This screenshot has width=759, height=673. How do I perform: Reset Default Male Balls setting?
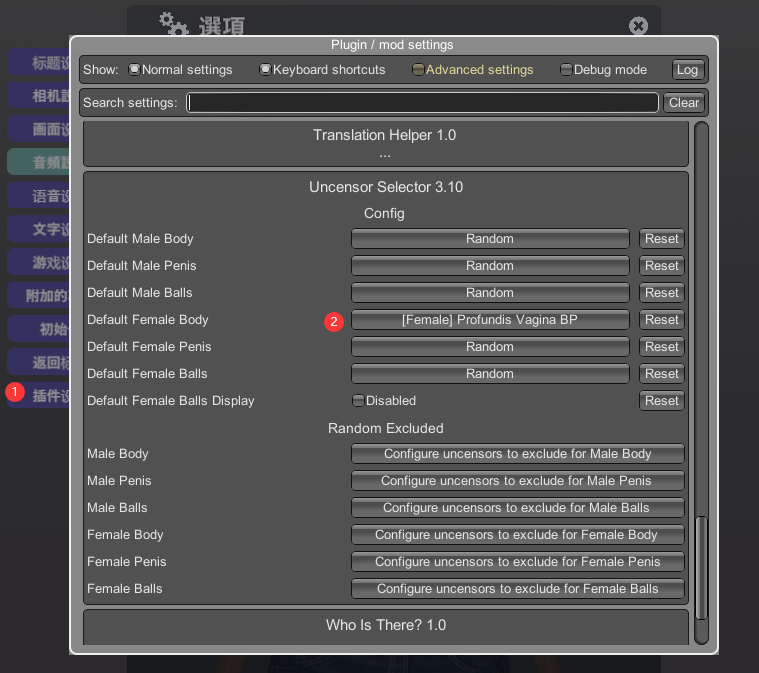point(661,293)
